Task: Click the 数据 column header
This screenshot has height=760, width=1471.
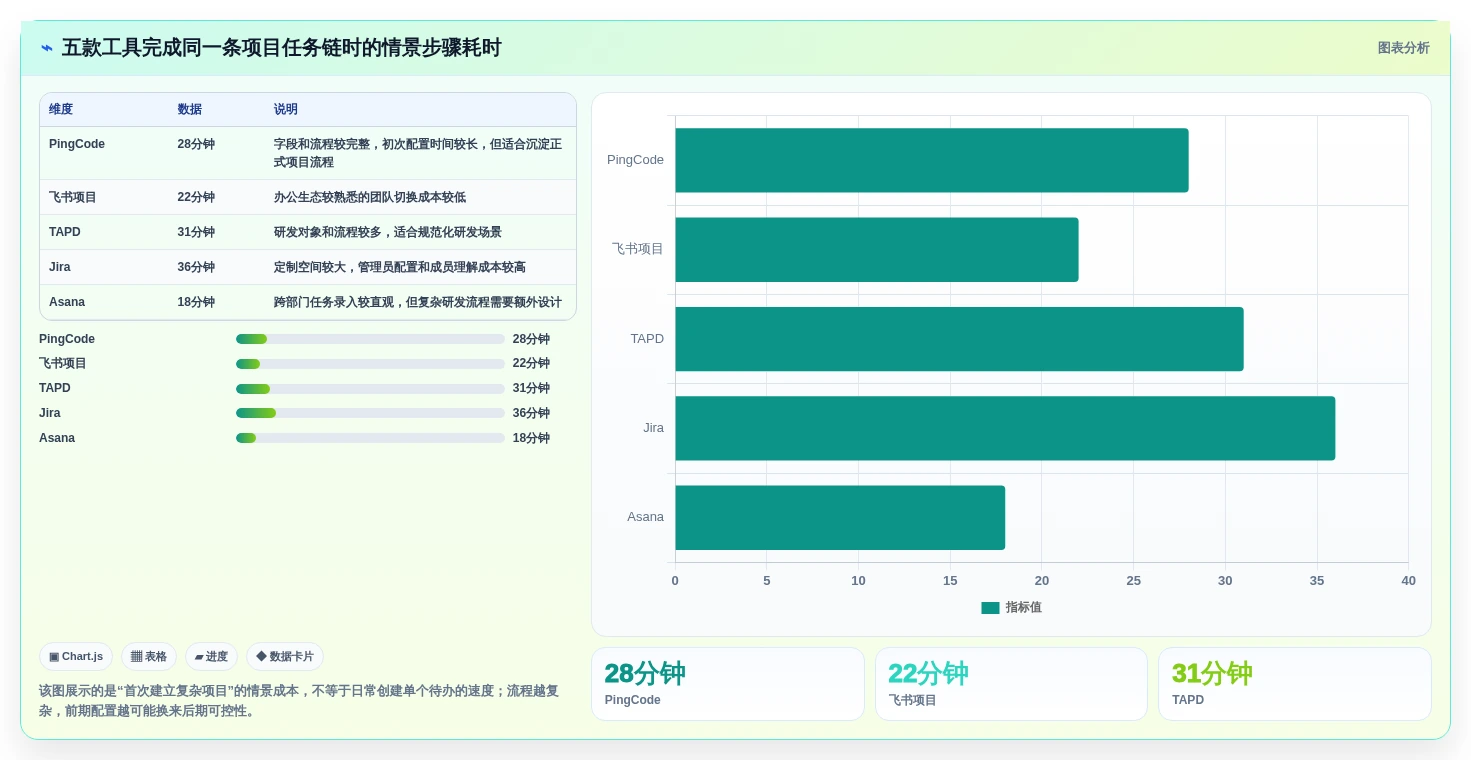Action: 190,110
